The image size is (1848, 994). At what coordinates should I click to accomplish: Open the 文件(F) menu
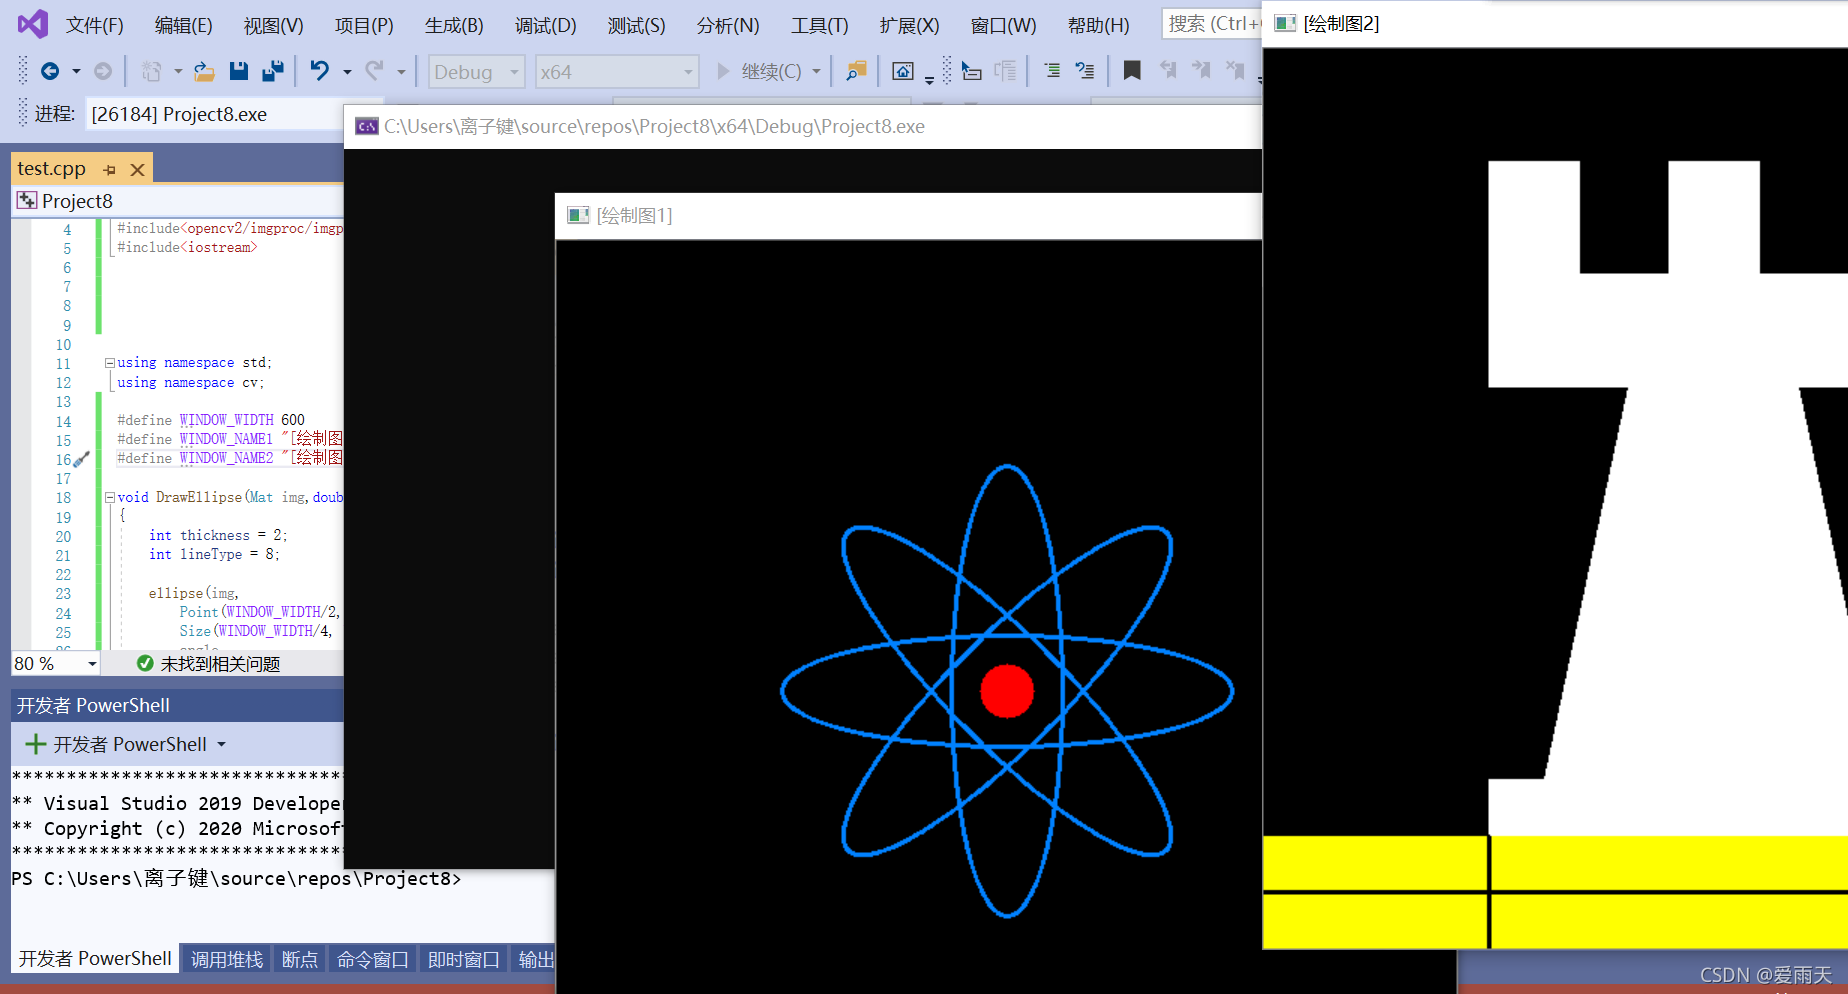(x=95, y=25)
